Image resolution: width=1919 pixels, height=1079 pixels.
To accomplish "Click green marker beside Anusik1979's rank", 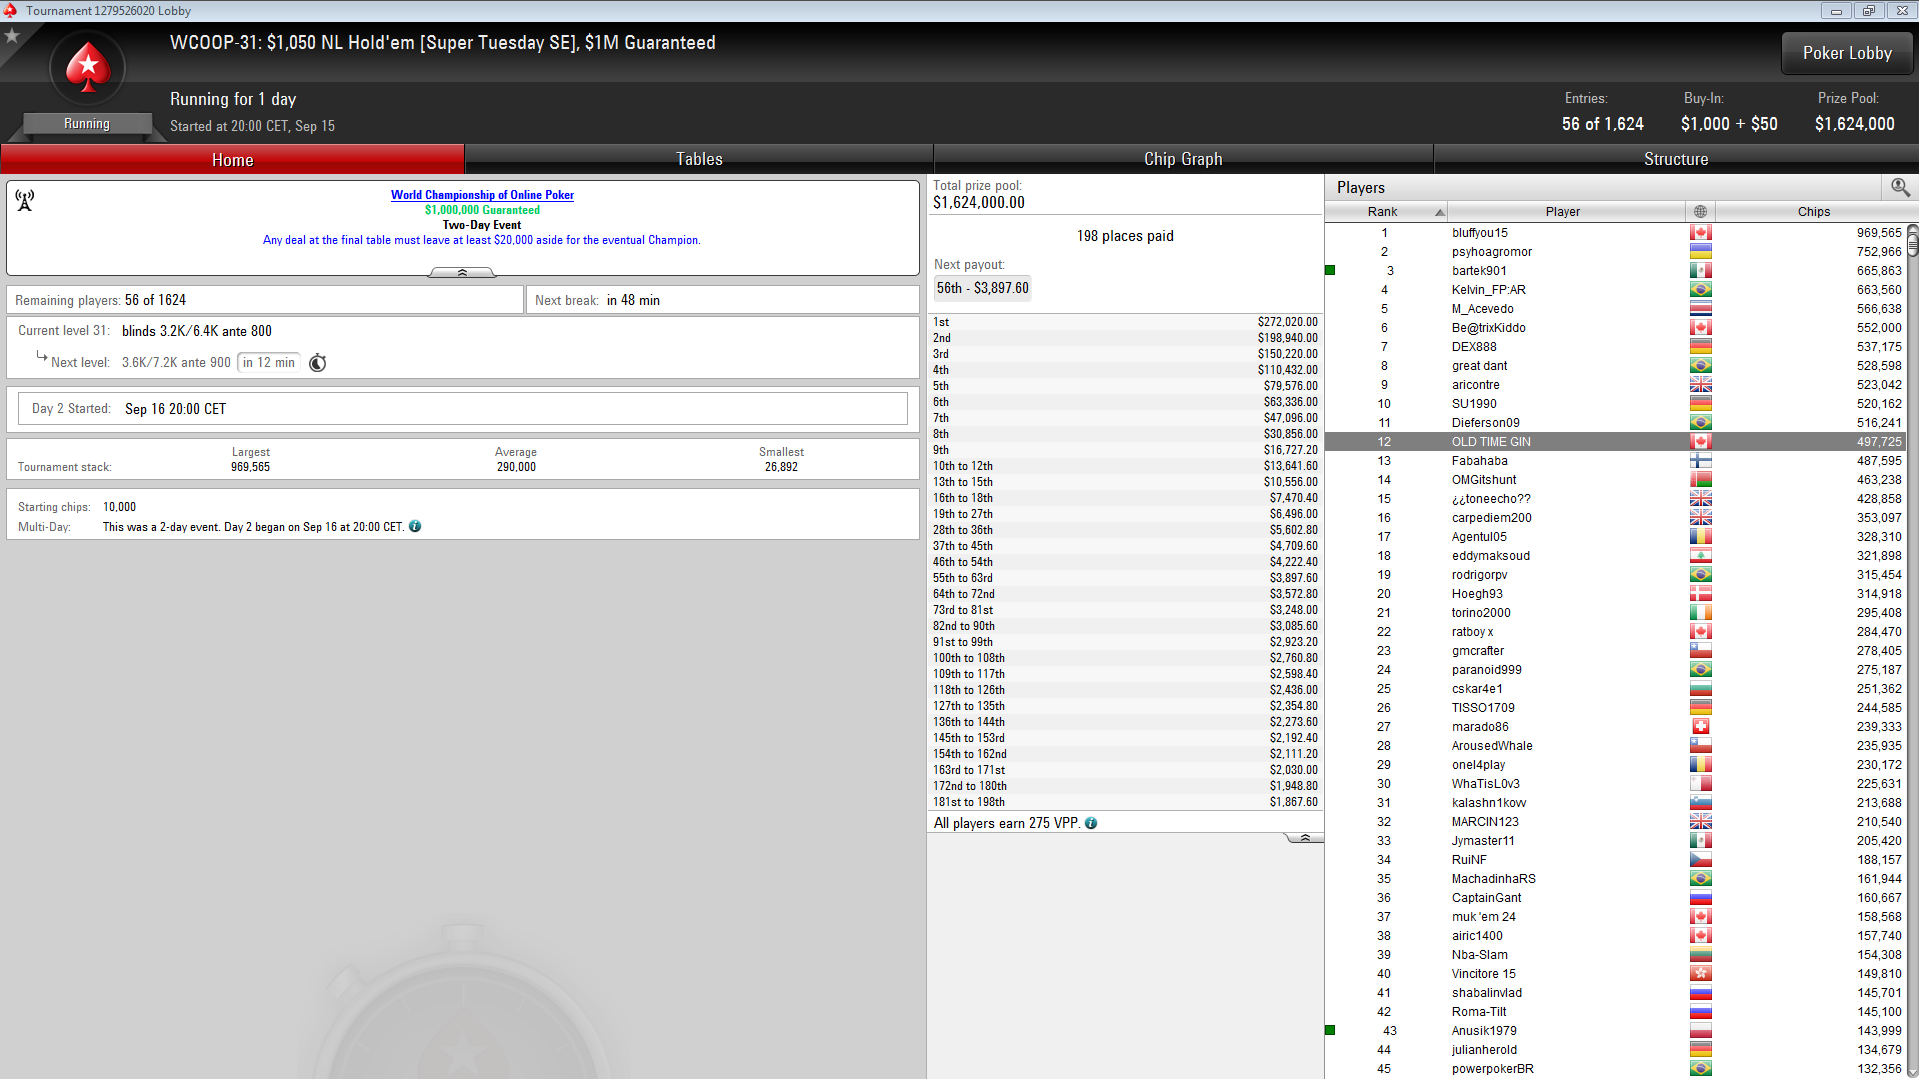I will [1330, 1030].
